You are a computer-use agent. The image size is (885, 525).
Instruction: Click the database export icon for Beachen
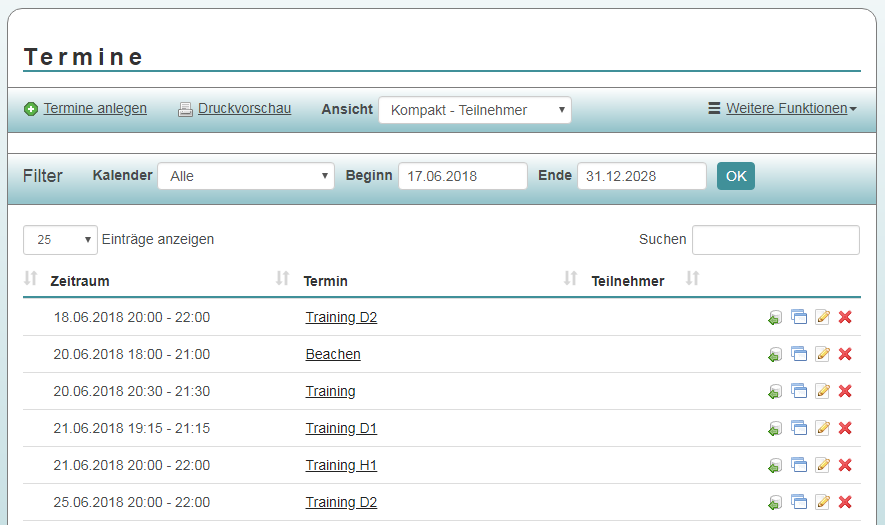(x=775, y=354)
